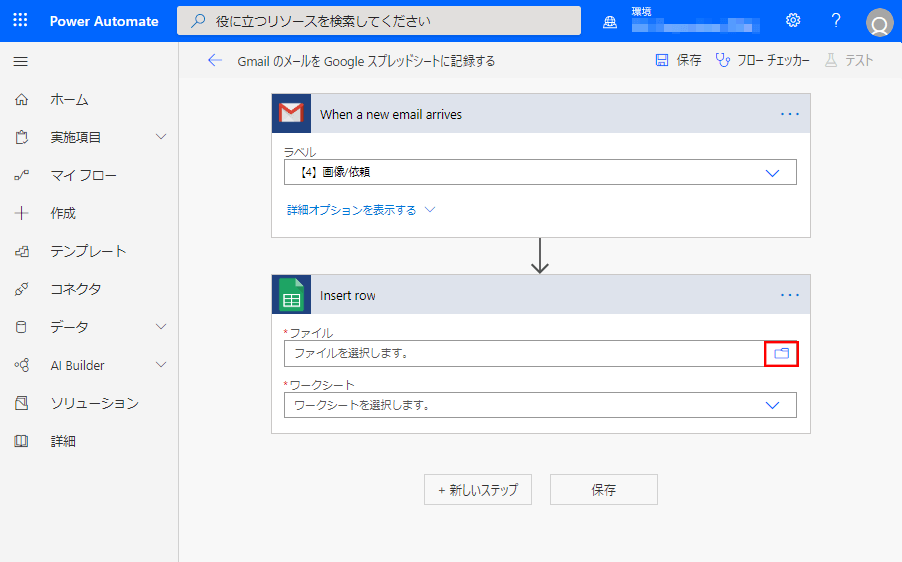This screenshot has width=902, height=562.
Task: Open the ラベル dropdown
Action: [540, 172]
